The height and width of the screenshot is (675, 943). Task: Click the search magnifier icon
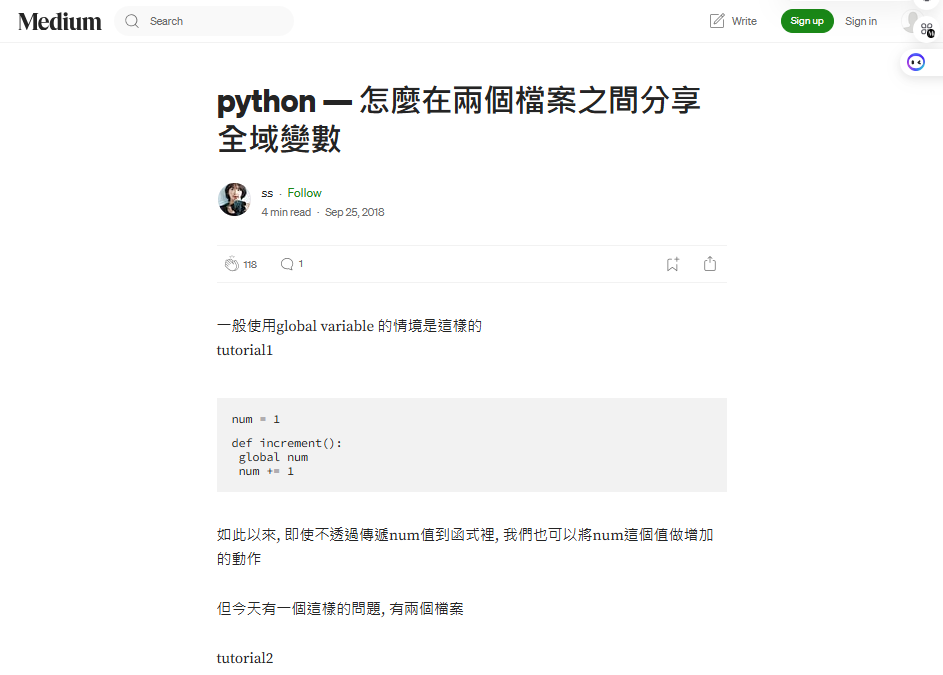click(x=132, y=21)
